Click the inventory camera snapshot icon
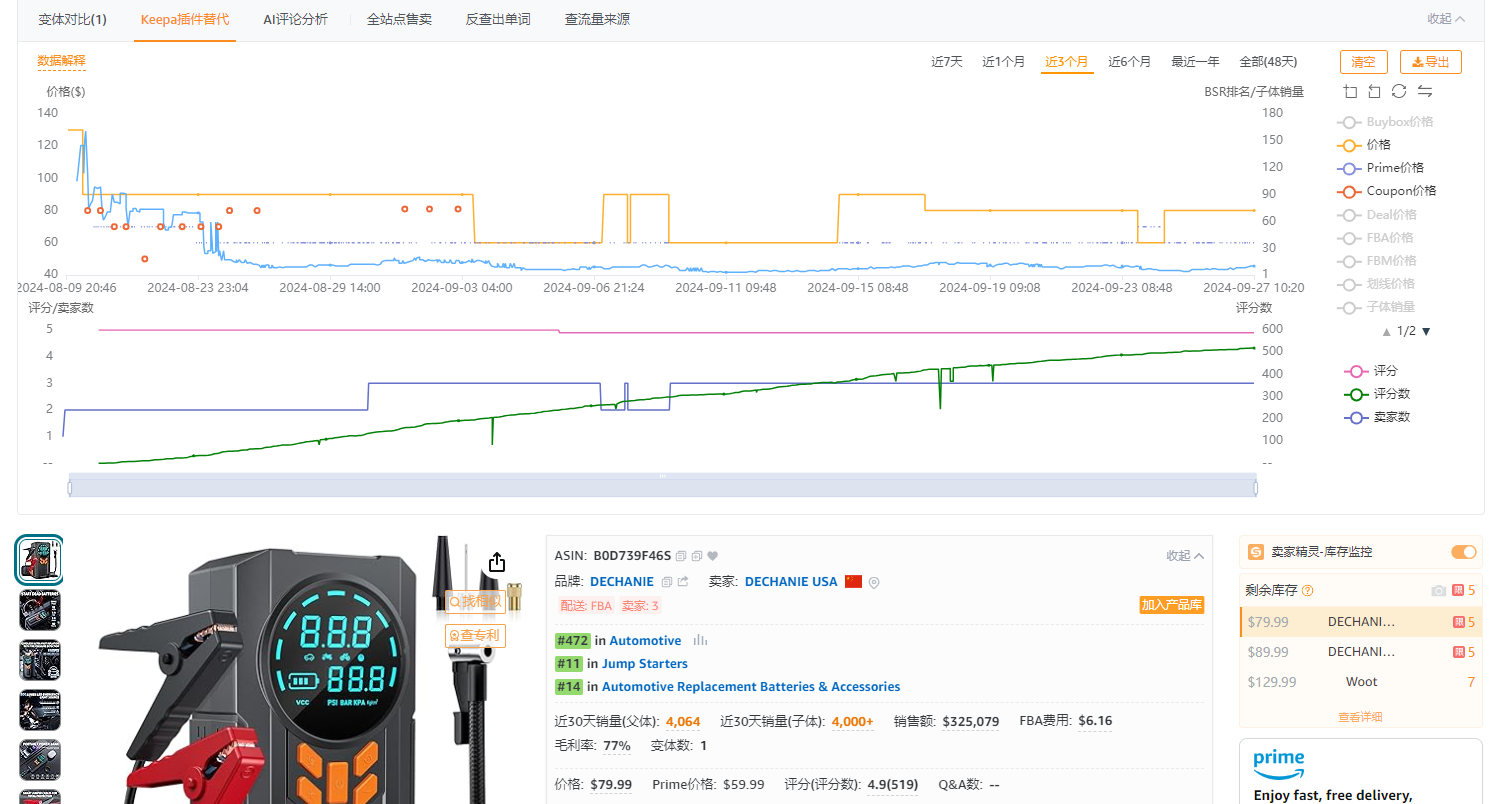The width and height of the screenshot is (1502, 804). pyautogui.click(x=1438, y=590)
